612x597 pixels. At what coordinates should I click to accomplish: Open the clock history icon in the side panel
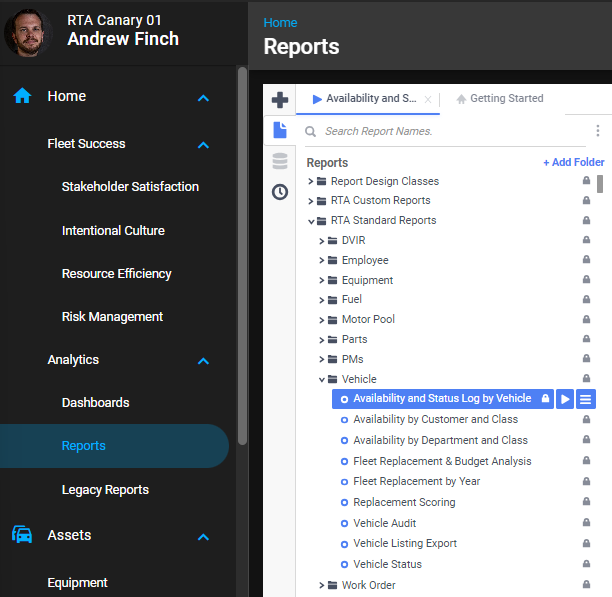point(280,192)
